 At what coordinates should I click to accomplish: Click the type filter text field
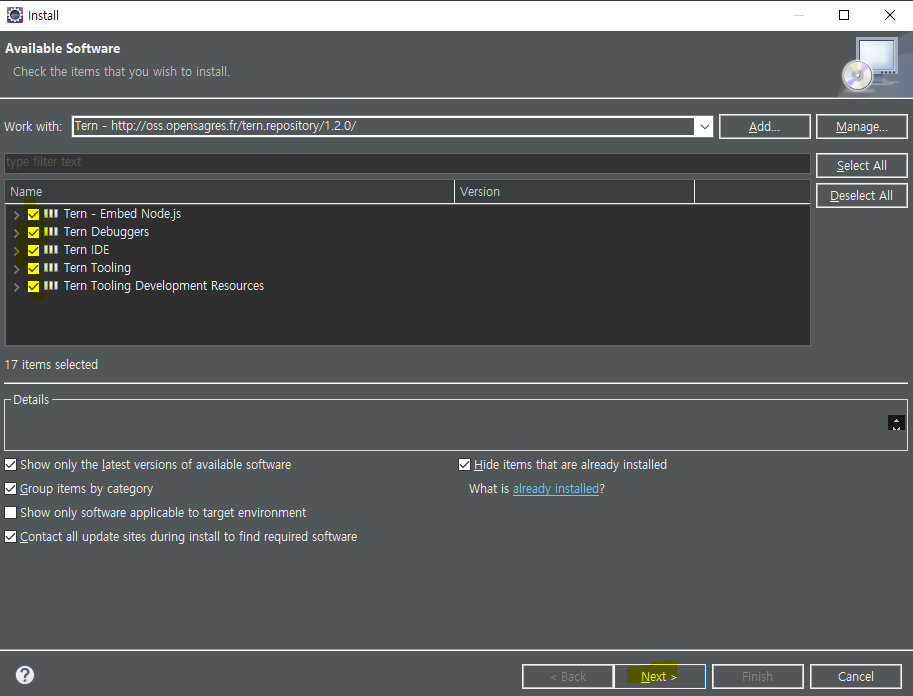(407, 162)
